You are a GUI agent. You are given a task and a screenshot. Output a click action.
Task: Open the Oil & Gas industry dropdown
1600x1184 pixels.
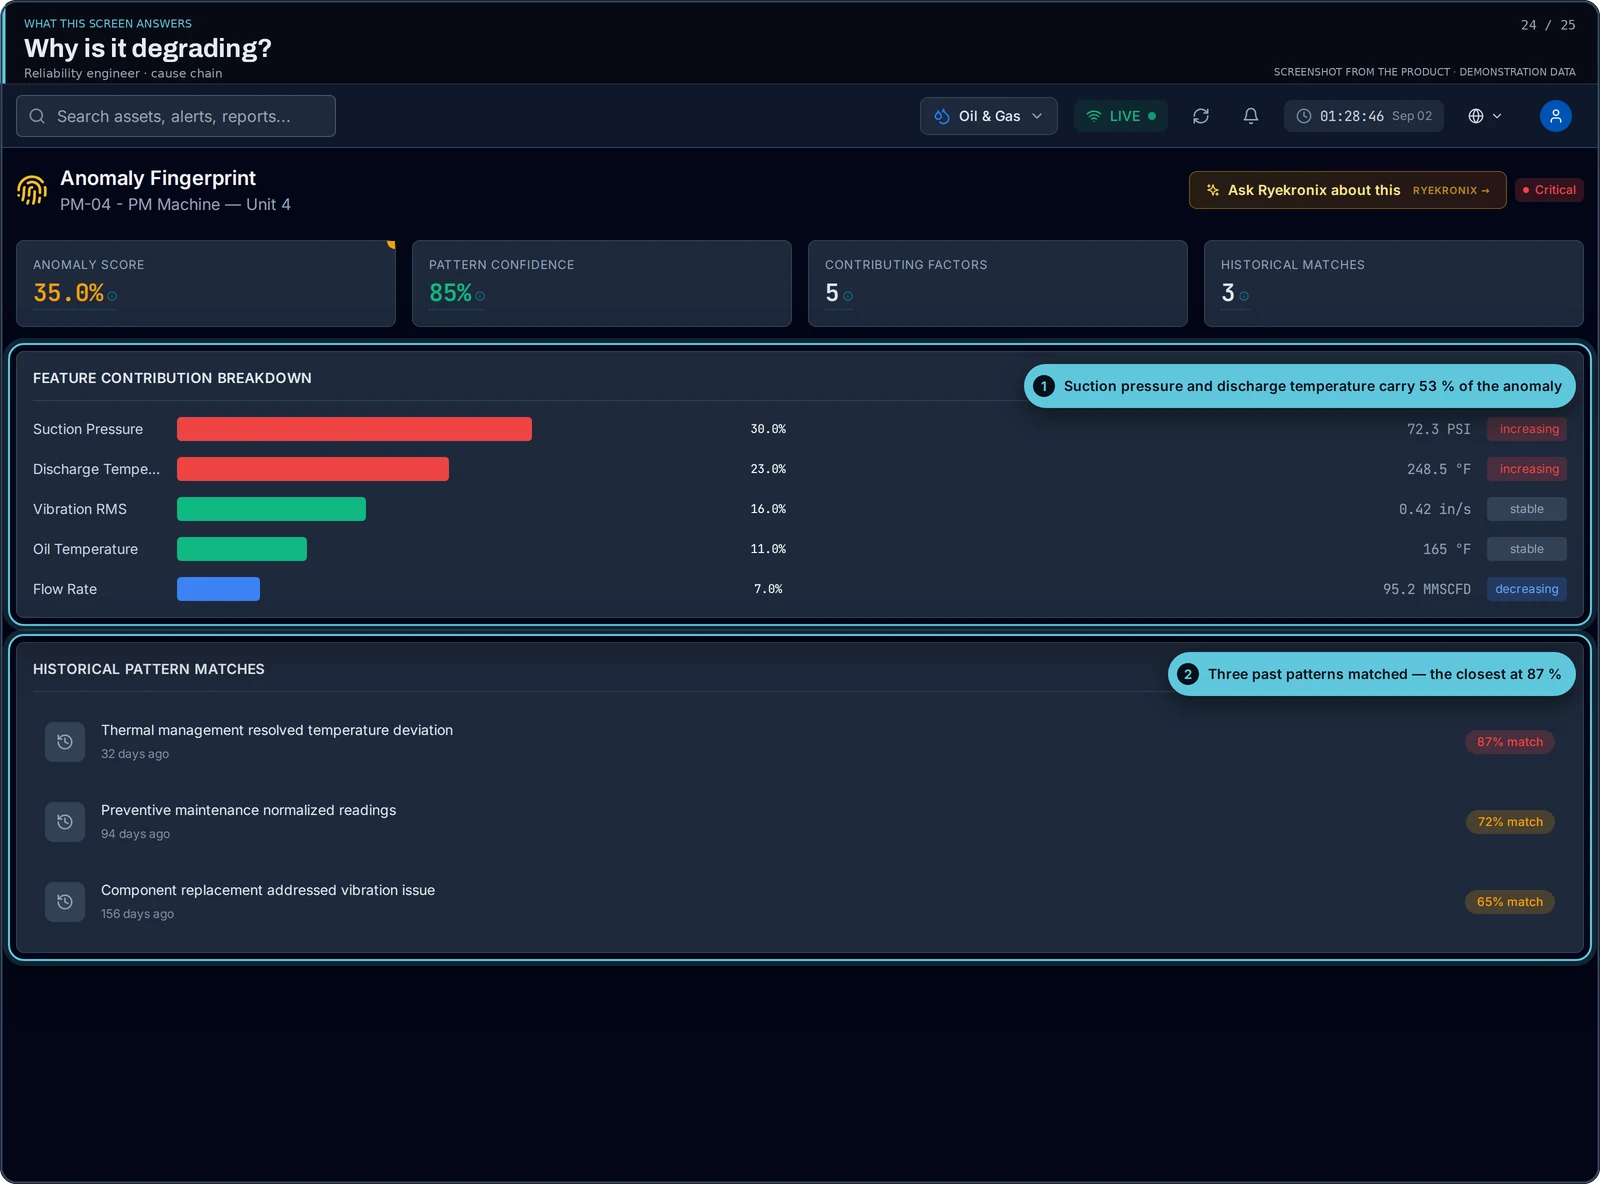click(989, 116)
